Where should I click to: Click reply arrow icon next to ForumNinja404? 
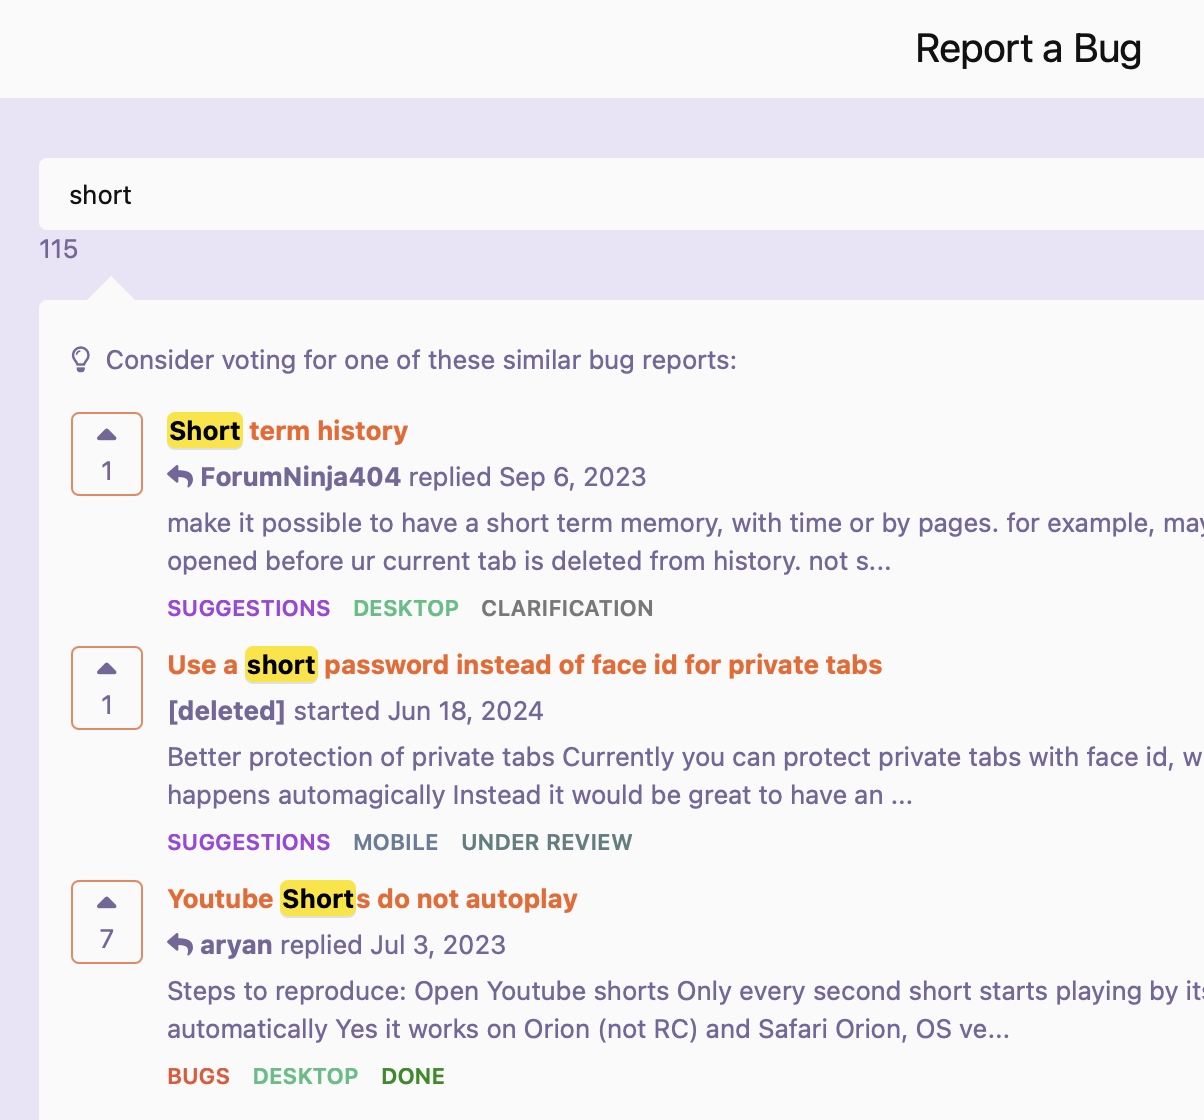[180, 477]
